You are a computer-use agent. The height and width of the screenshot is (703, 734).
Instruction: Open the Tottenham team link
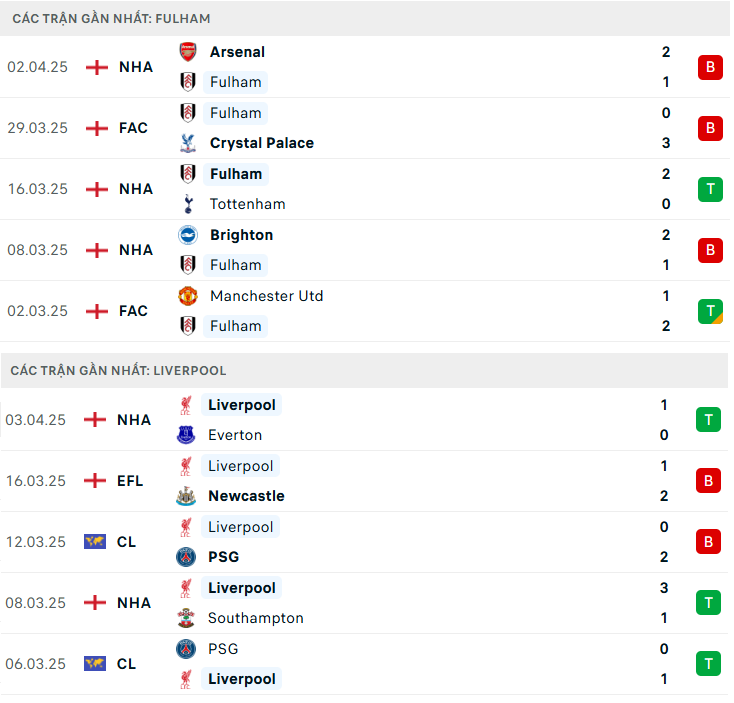tap(247, 204)
